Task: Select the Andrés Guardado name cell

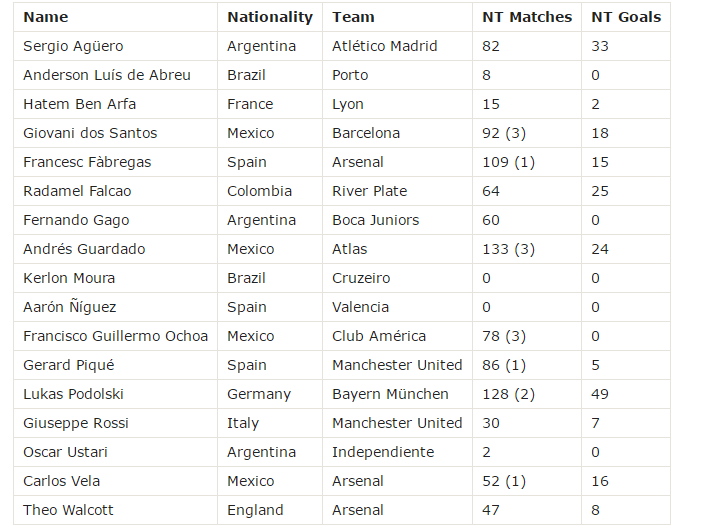Action: [84, 249]
